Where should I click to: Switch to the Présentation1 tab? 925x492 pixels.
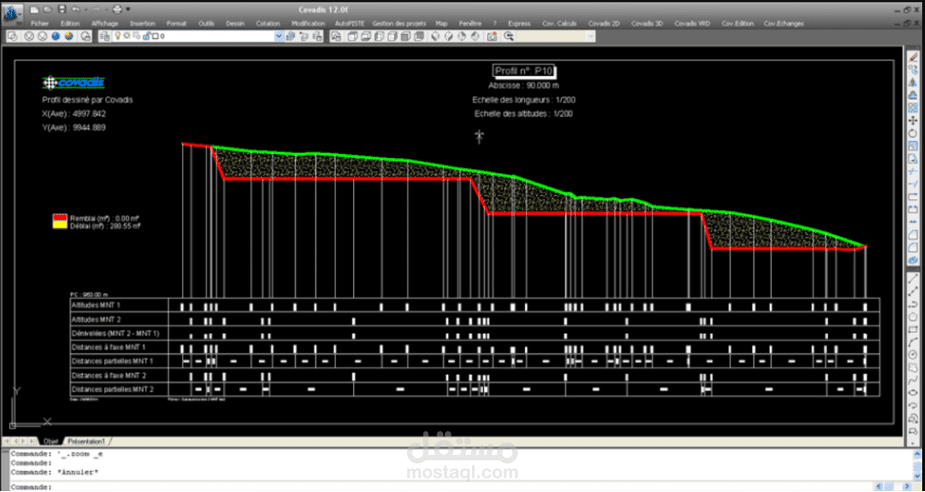(89, 440)
